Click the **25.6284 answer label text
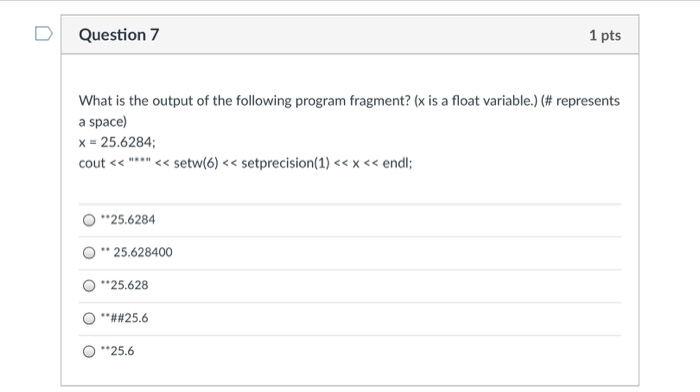 [x=128, y=220]
